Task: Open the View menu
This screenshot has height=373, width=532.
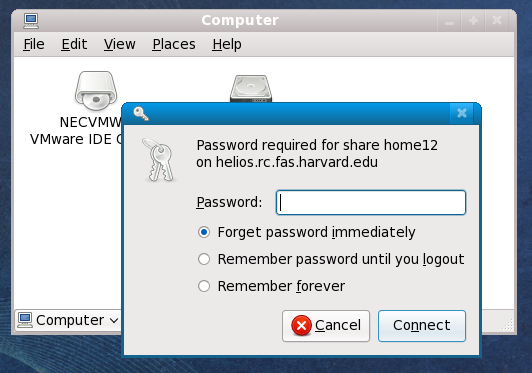Action: point(120,44)
